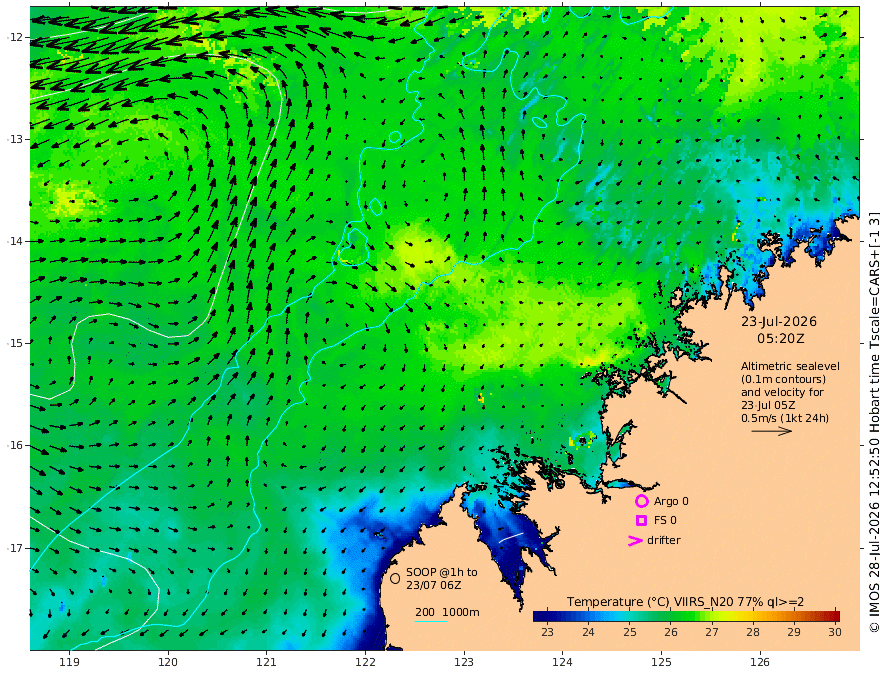The height and width of the screenshot is (680, 880).
Task: Click the '0.5m/s (1kt 24h)' text
Action: [785, 418]
